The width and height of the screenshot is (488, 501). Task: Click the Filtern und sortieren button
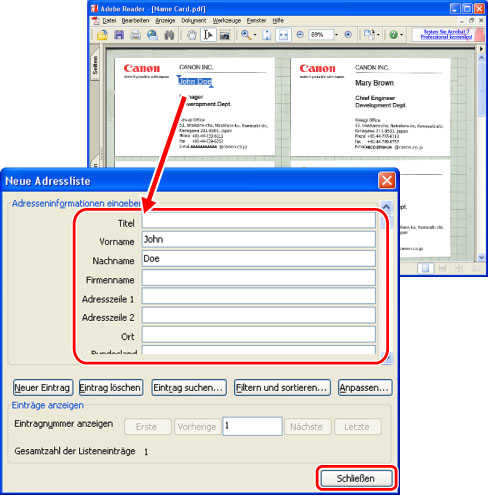282,388
